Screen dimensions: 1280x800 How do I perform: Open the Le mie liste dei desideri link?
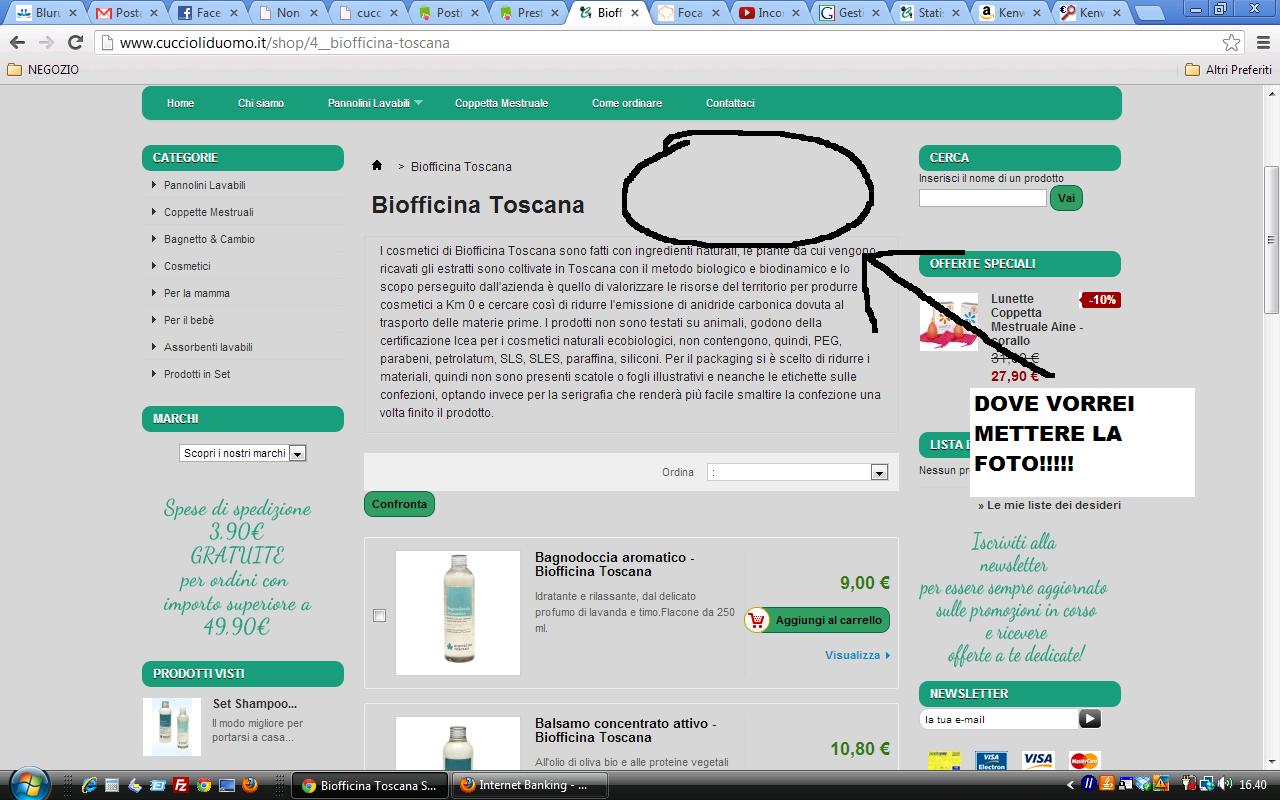1049,505
